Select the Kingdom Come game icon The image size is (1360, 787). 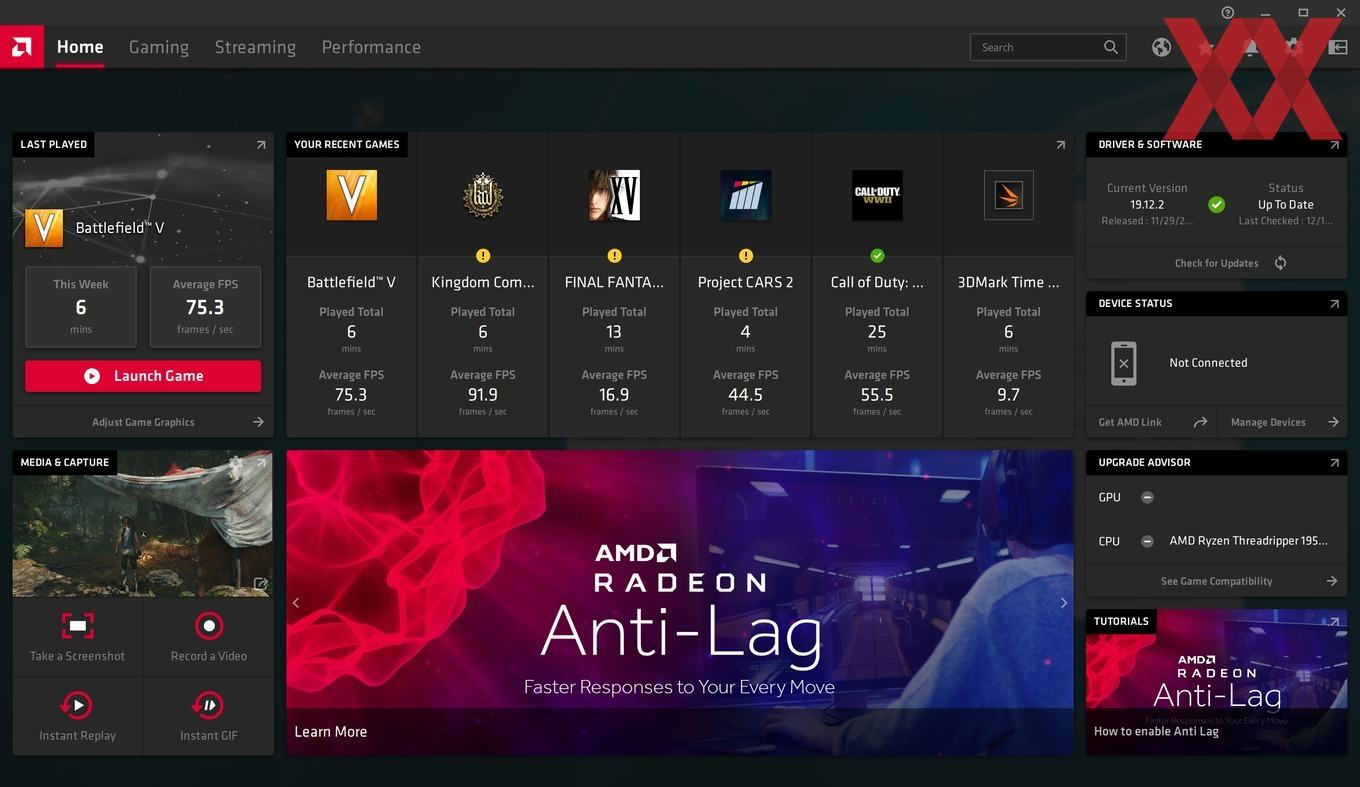[x=483, y=195]
